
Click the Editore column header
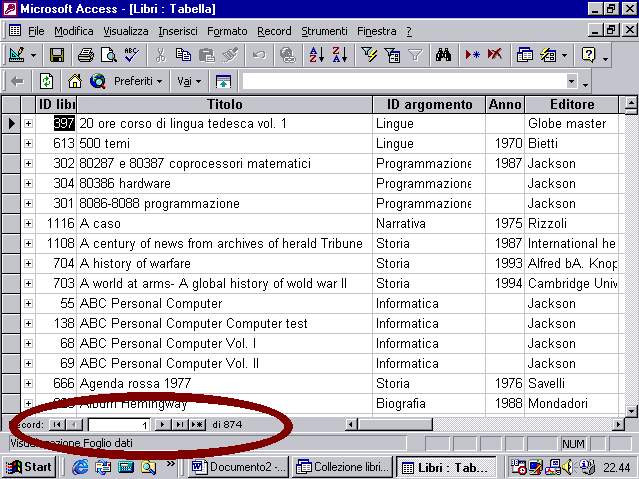coord(572,104)
